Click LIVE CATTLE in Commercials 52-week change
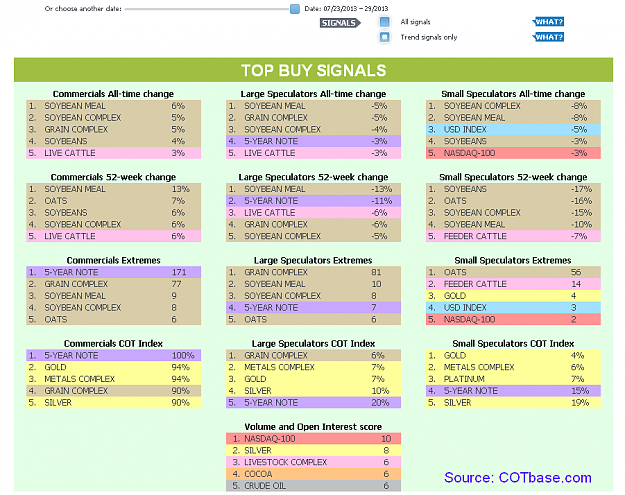625x495 pixels. coord(114,236)
